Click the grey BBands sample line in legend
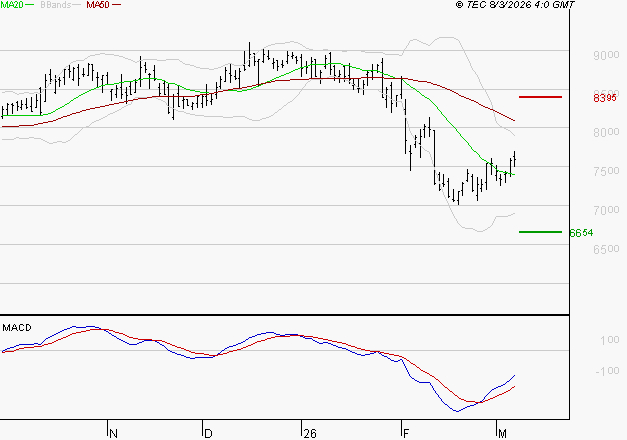 coord(76,4)
